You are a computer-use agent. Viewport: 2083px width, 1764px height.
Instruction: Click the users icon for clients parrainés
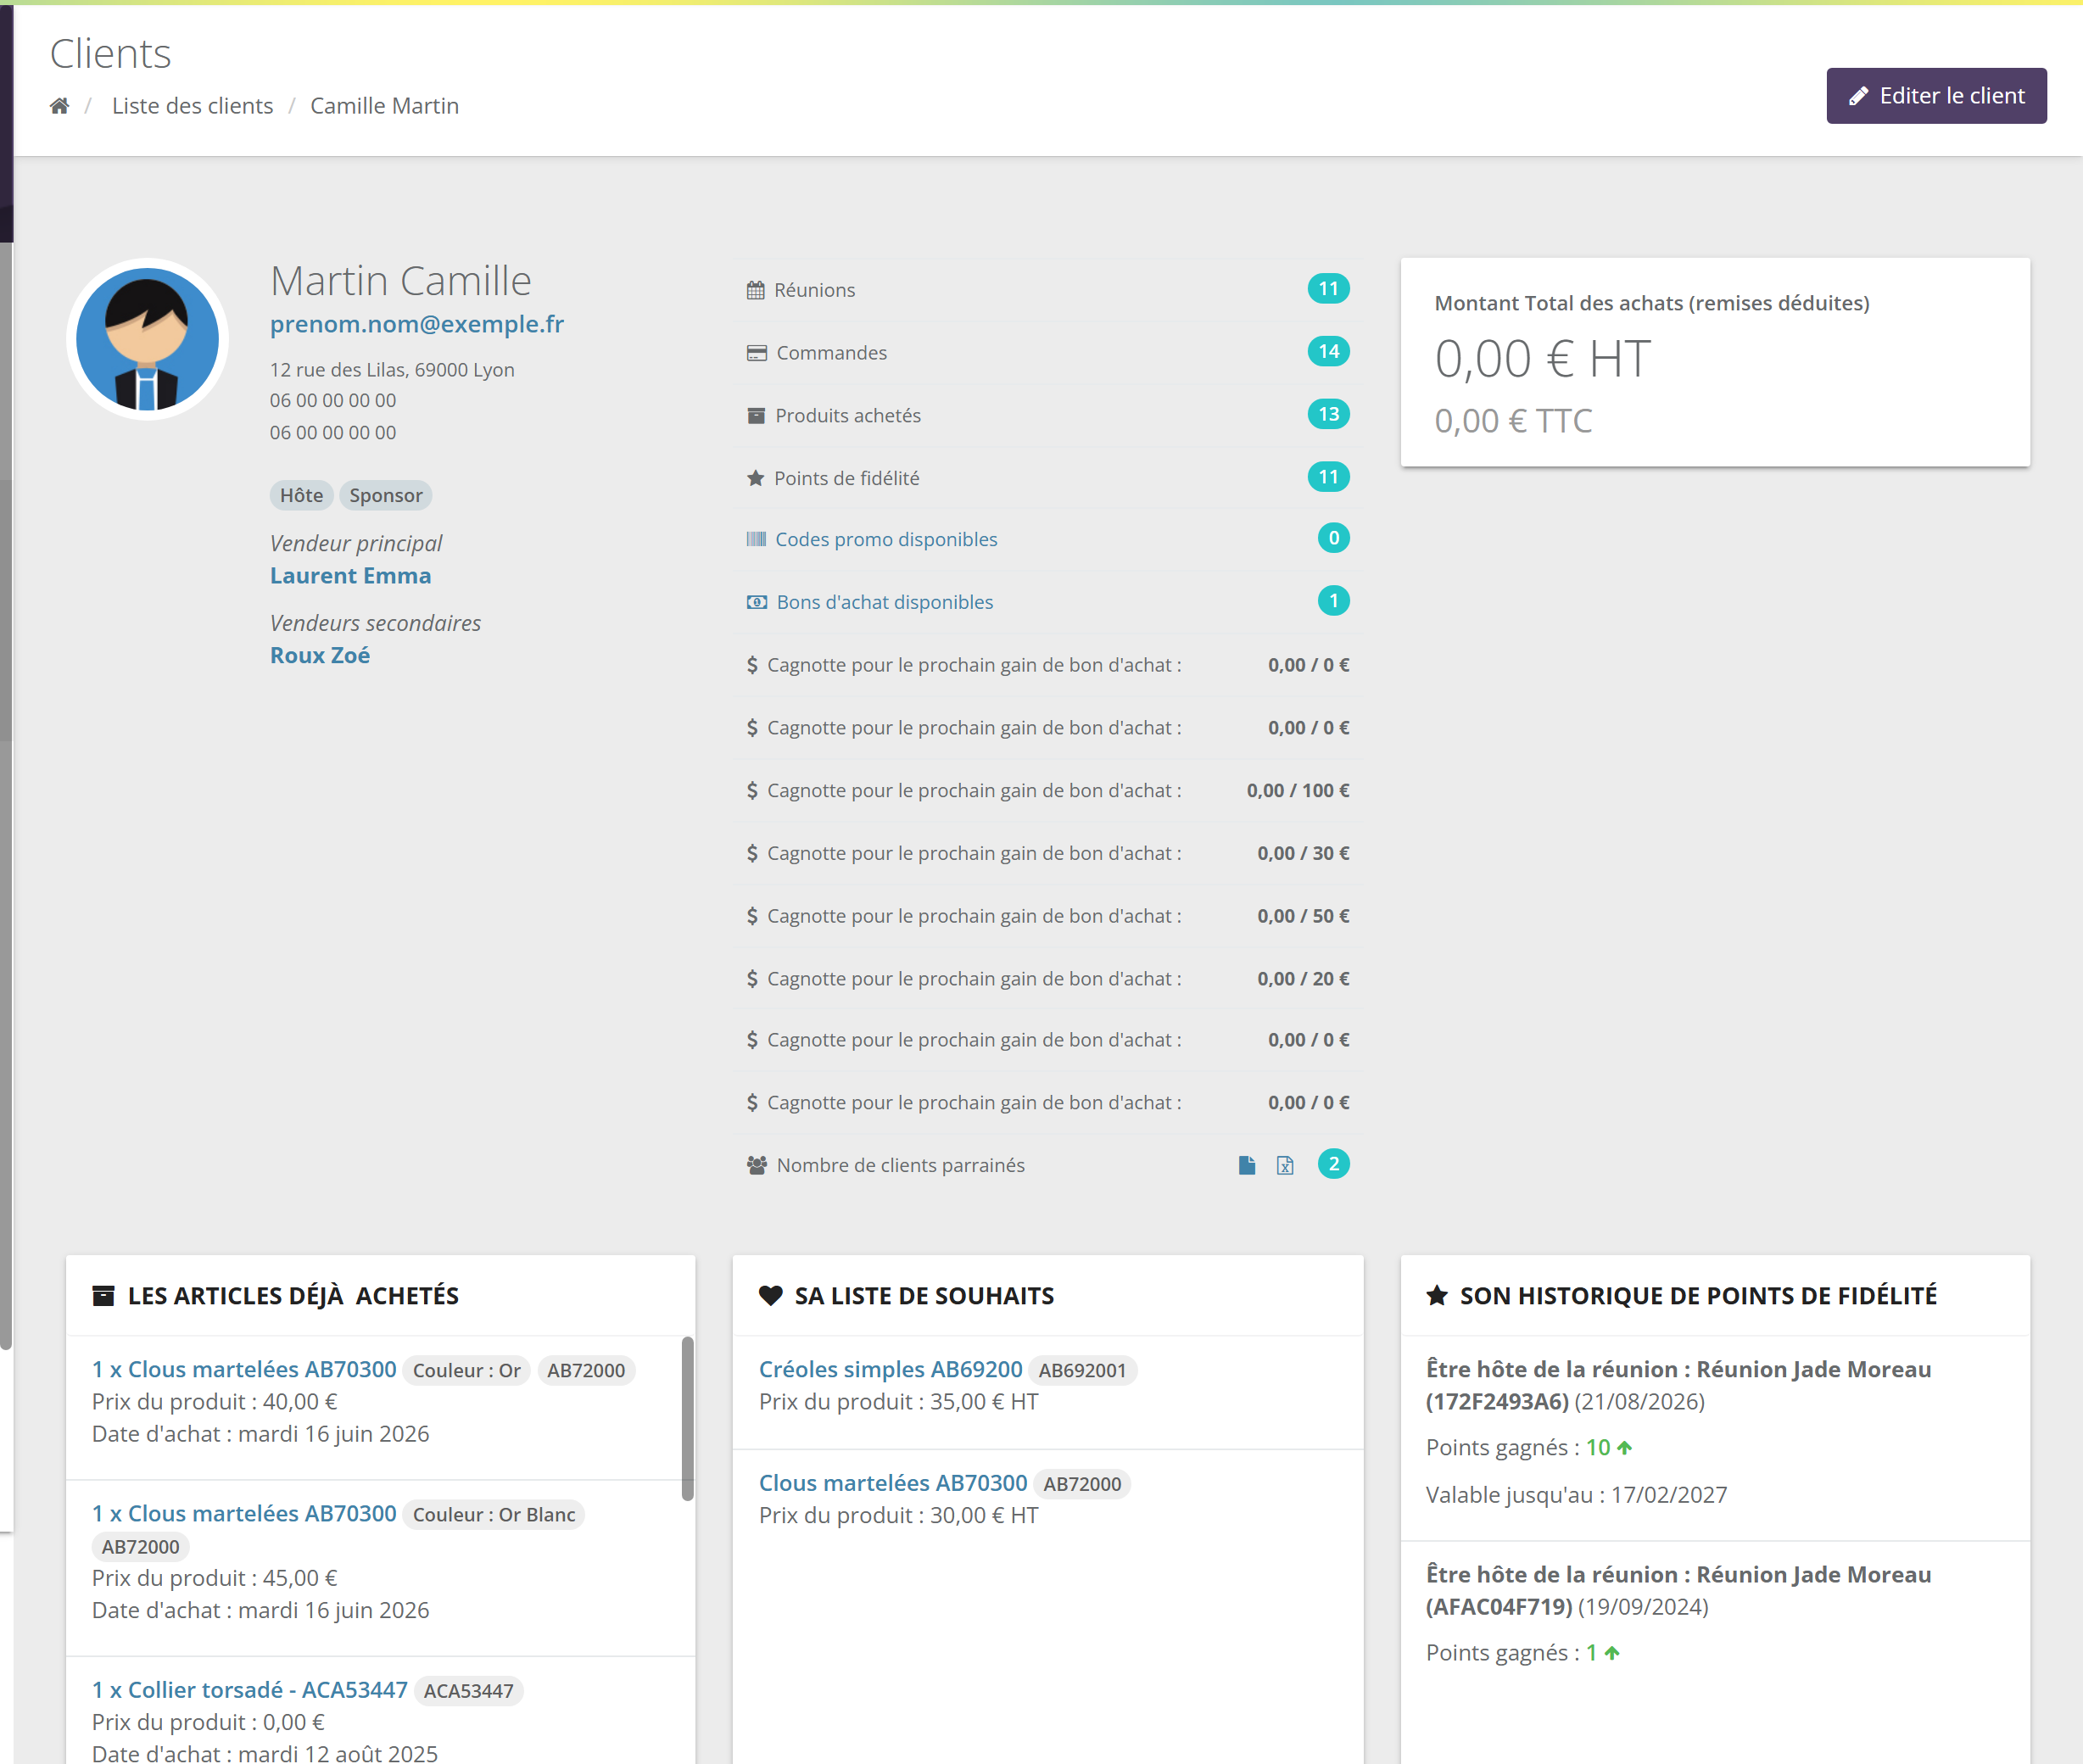pyautogui.click(x=757, y=1165)
